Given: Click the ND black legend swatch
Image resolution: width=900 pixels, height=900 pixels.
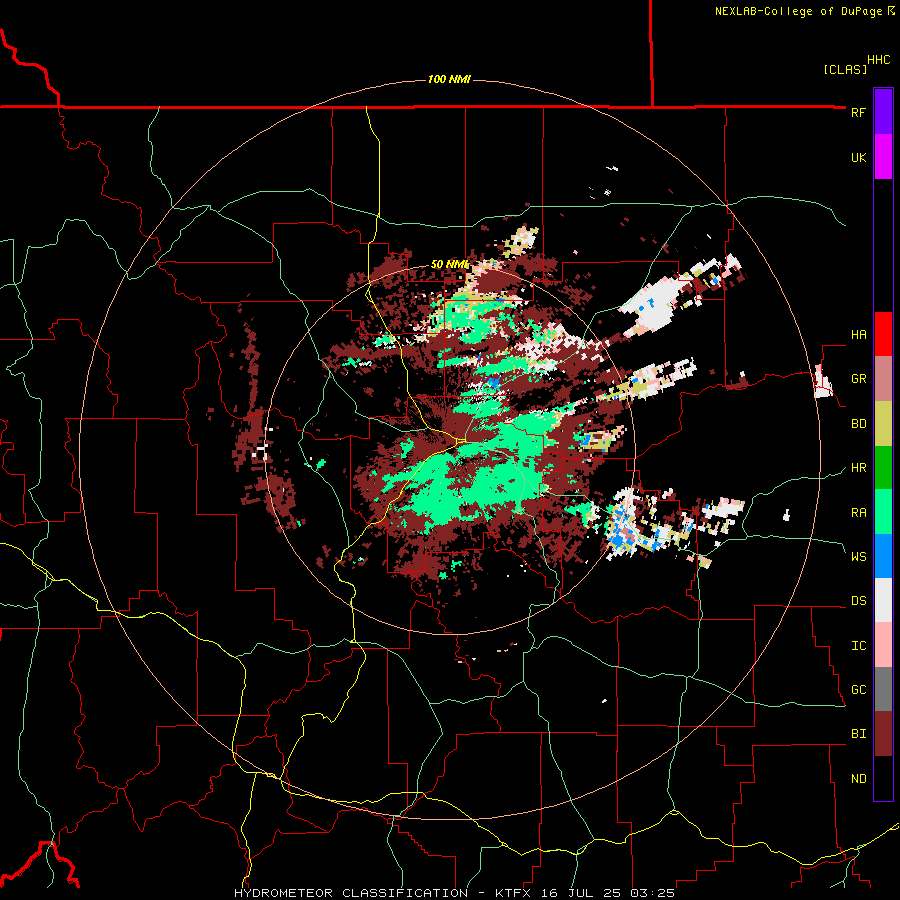Looking at the screenshot, I should point(883,778).
